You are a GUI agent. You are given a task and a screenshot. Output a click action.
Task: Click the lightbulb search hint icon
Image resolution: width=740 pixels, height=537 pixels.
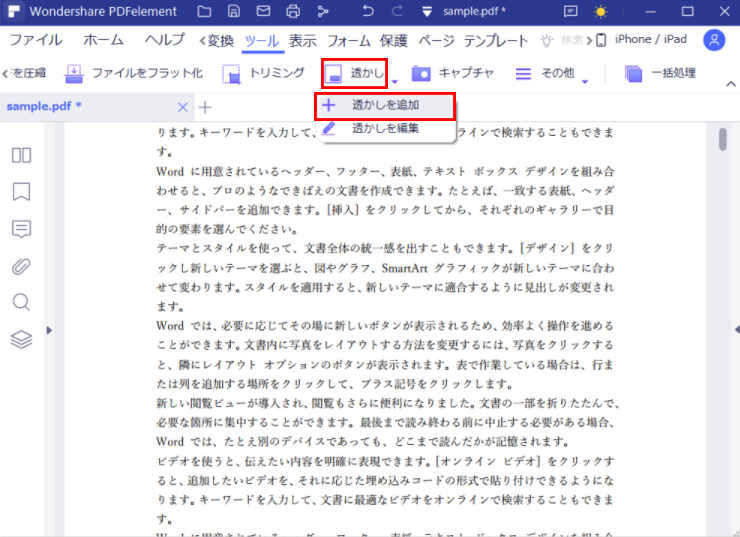pos(547,41)
